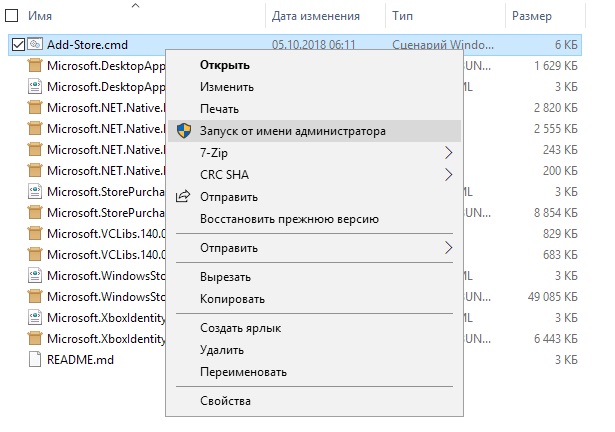Screen dimensions: 615x432
Task: Open the Отправить entry with submenu
Action: pyautogui.click(x=314, y=248)
